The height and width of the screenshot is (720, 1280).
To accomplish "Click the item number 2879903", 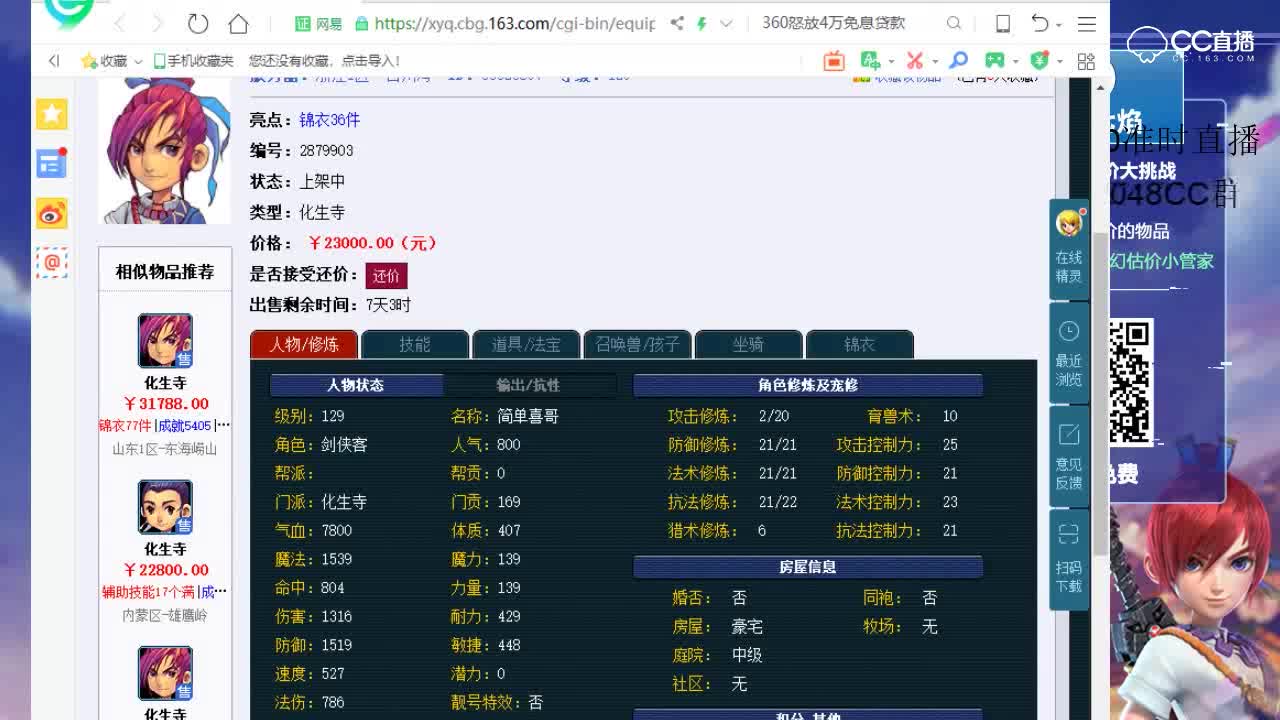I will pos(326,151).
